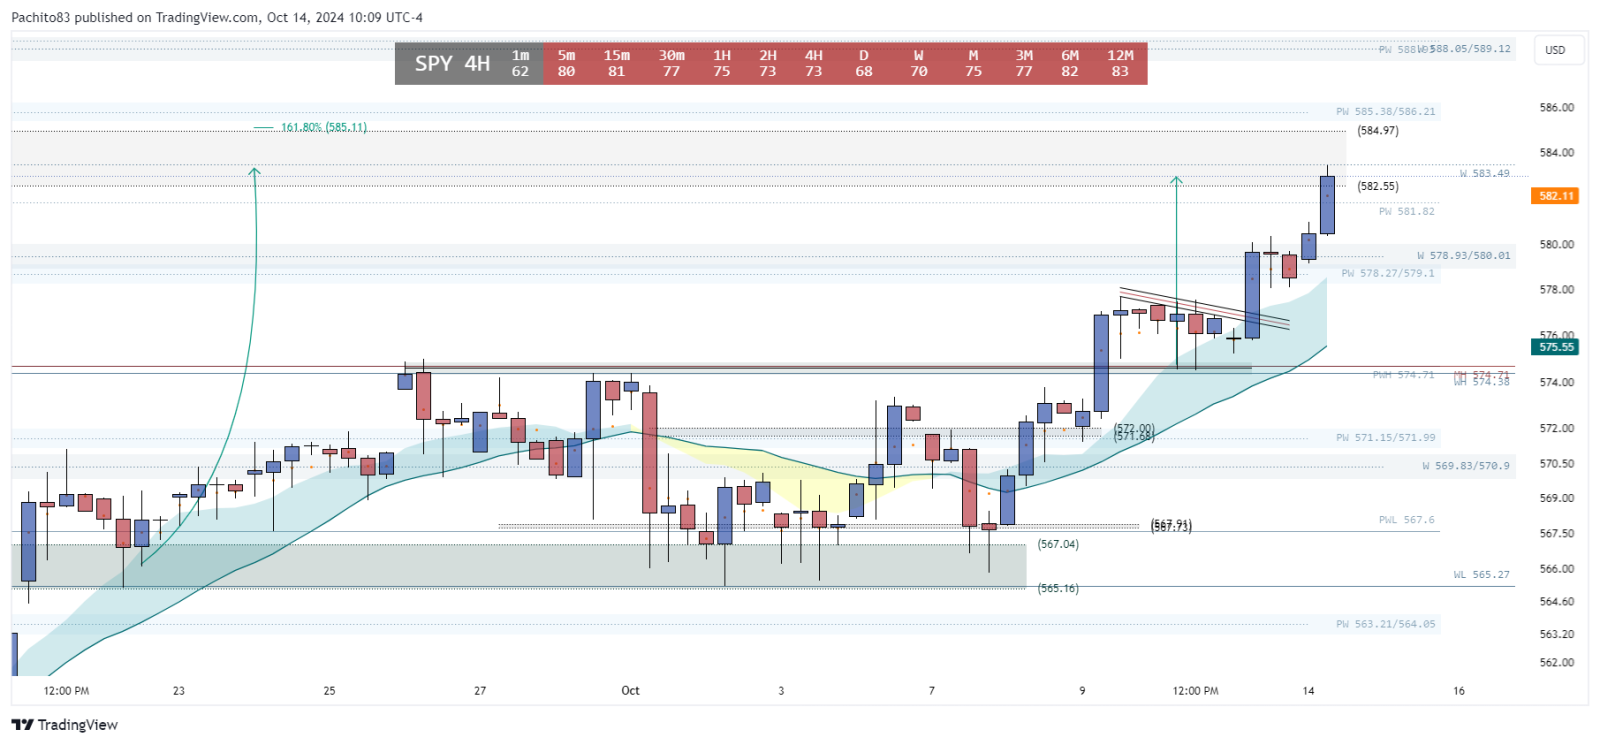Click the 570.50 price axis value
Screen dimensions: 1600x745
point(1557,464)
